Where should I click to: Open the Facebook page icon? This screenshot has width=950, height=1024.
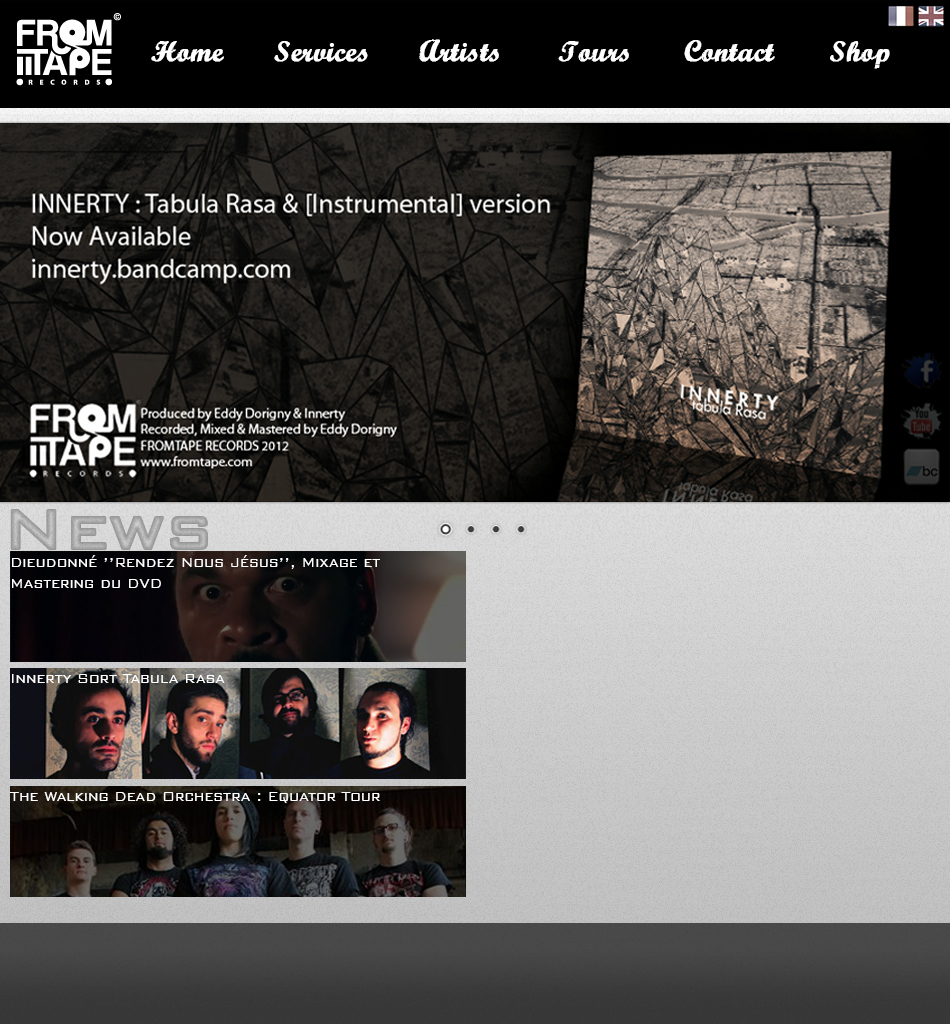pyautogui.click(x=922, y=372)
